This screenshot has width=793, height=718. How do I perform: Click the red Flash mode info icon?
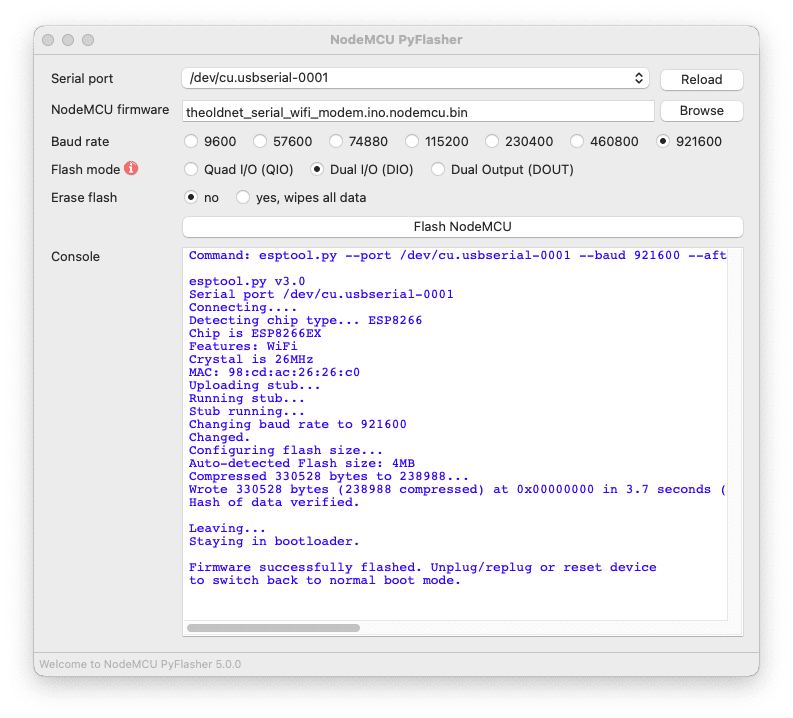click(131, 168)
